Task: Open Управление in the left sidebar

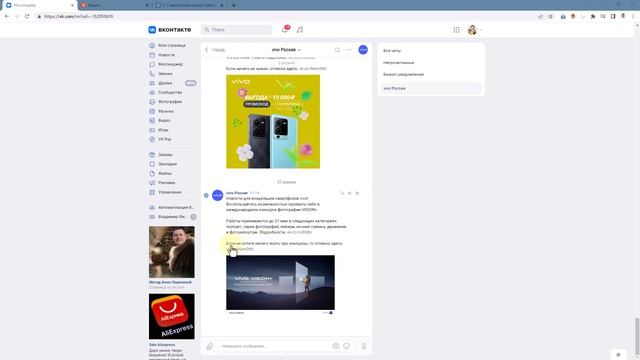Action: [x=170, y=192]
